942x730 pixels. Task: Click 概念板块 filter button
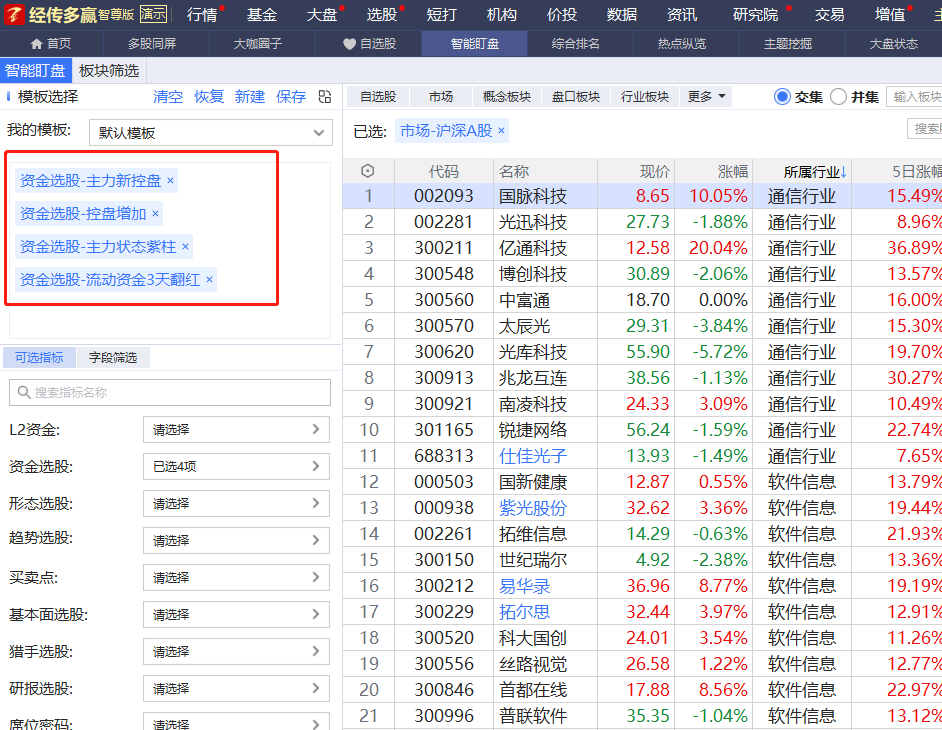click(x=507, y=97)
